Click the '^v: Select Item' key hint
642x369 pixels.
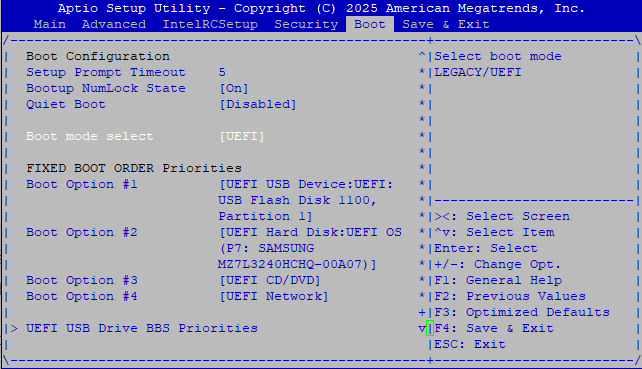[x=494, y=232]
